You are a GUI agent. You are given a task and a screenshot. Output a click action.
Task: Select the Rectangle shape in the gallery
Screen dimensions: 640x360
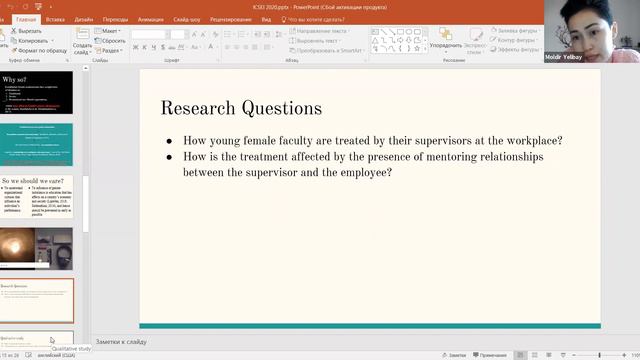point(400,31)
